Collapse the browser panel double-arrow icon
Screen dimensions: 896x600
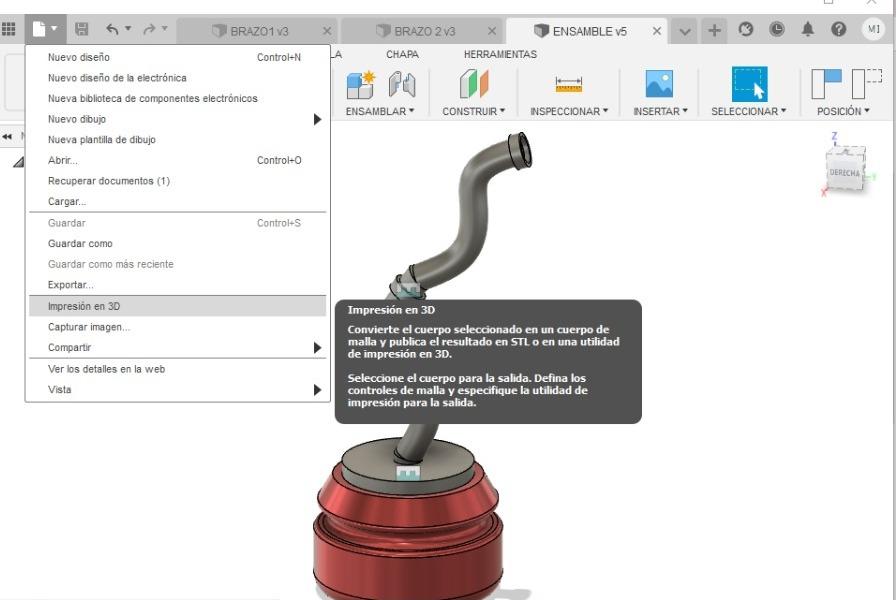(x=7, y=137)
